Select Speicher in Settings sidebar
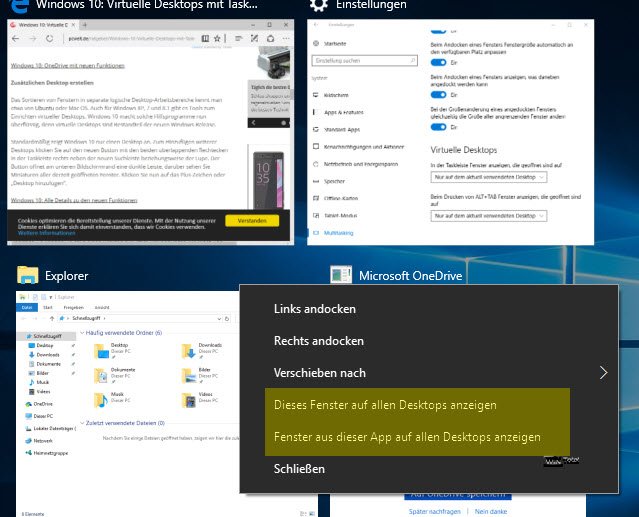This screenshot has width=639, height=517. pyautogui.click(x=334, y=181)
